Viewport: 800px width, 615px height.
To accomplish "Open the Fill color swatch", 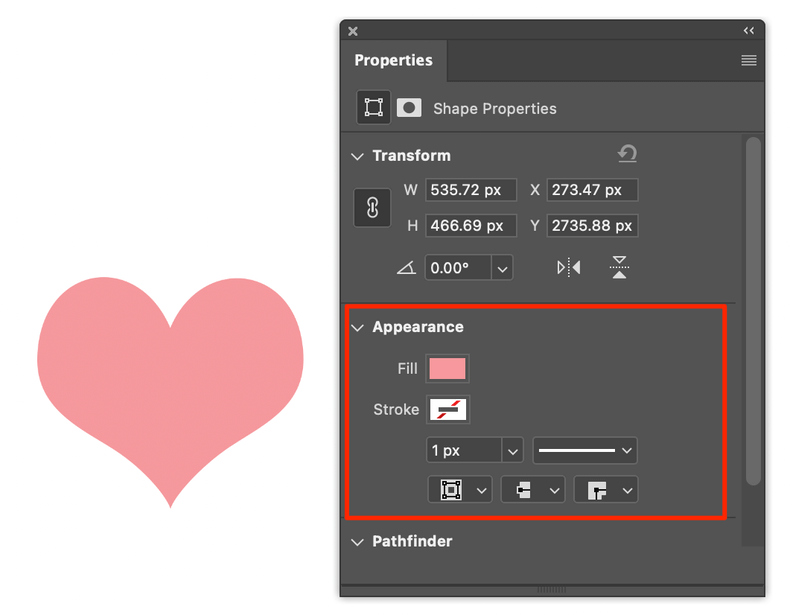I will [x=447, y=368].
